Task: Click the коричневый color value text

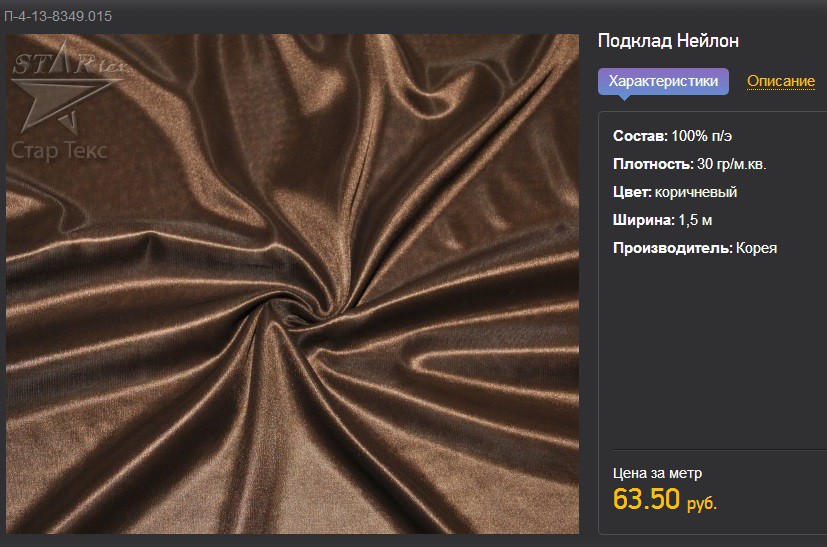Action: point(696,192)
